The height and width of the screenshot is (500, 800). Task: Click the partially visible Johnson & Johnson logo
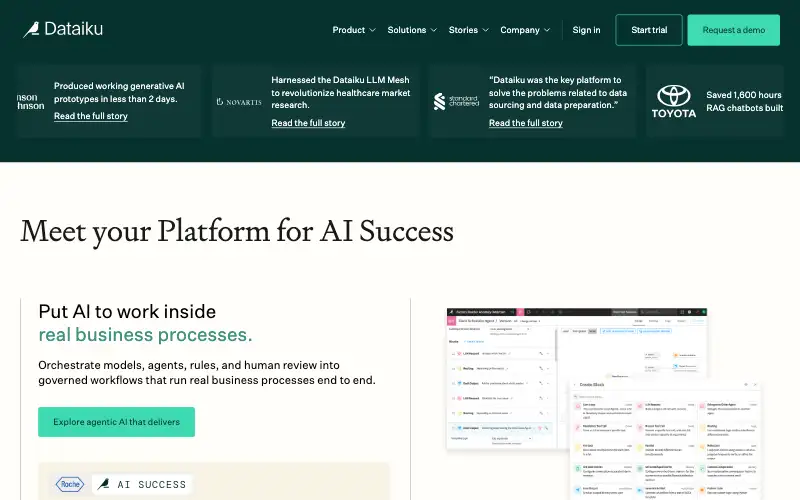[x=31, y=102]
